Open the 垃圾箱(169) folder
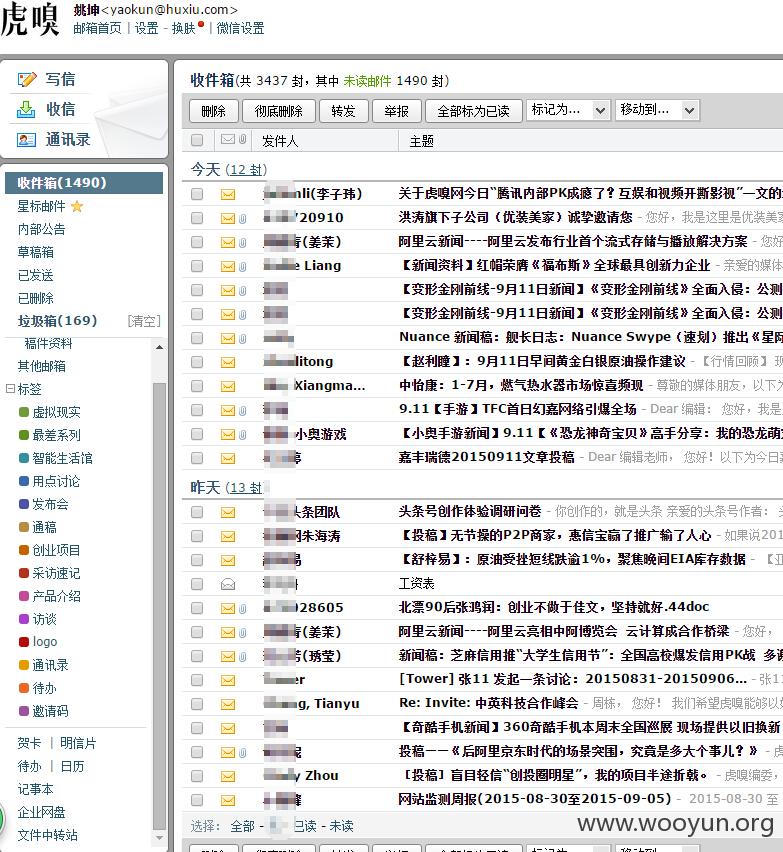The width and height of the screenshot is (783, 852). (58, 321)
